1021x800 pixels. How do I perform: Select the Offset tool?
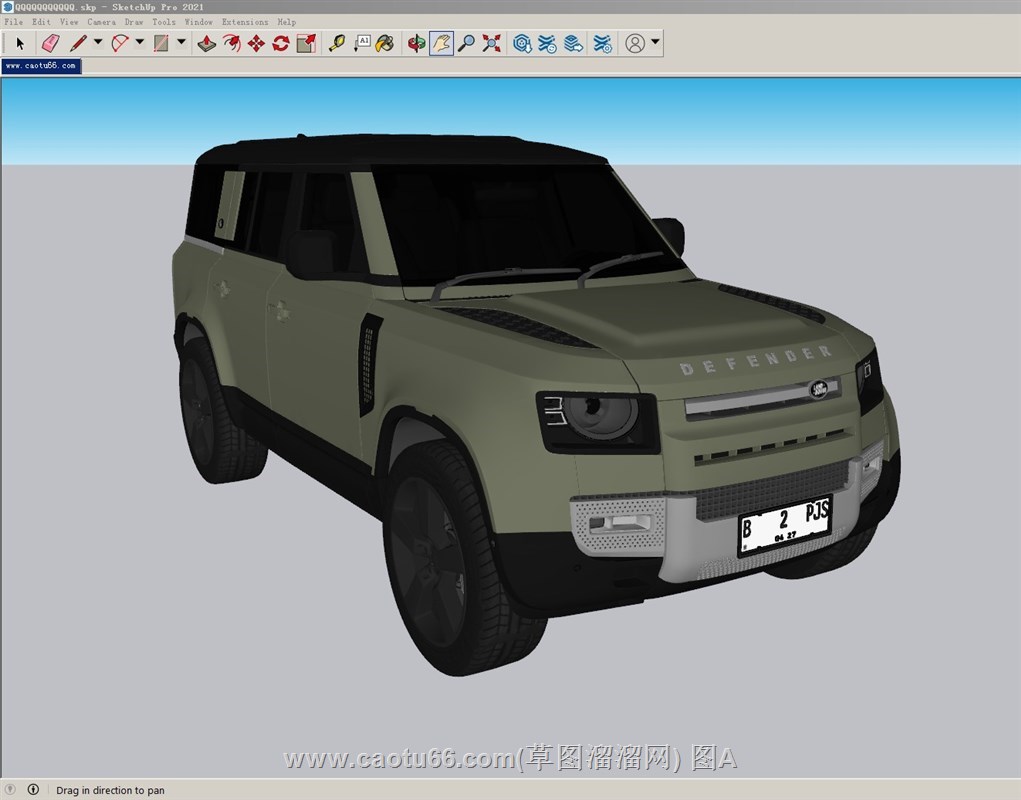232,44
